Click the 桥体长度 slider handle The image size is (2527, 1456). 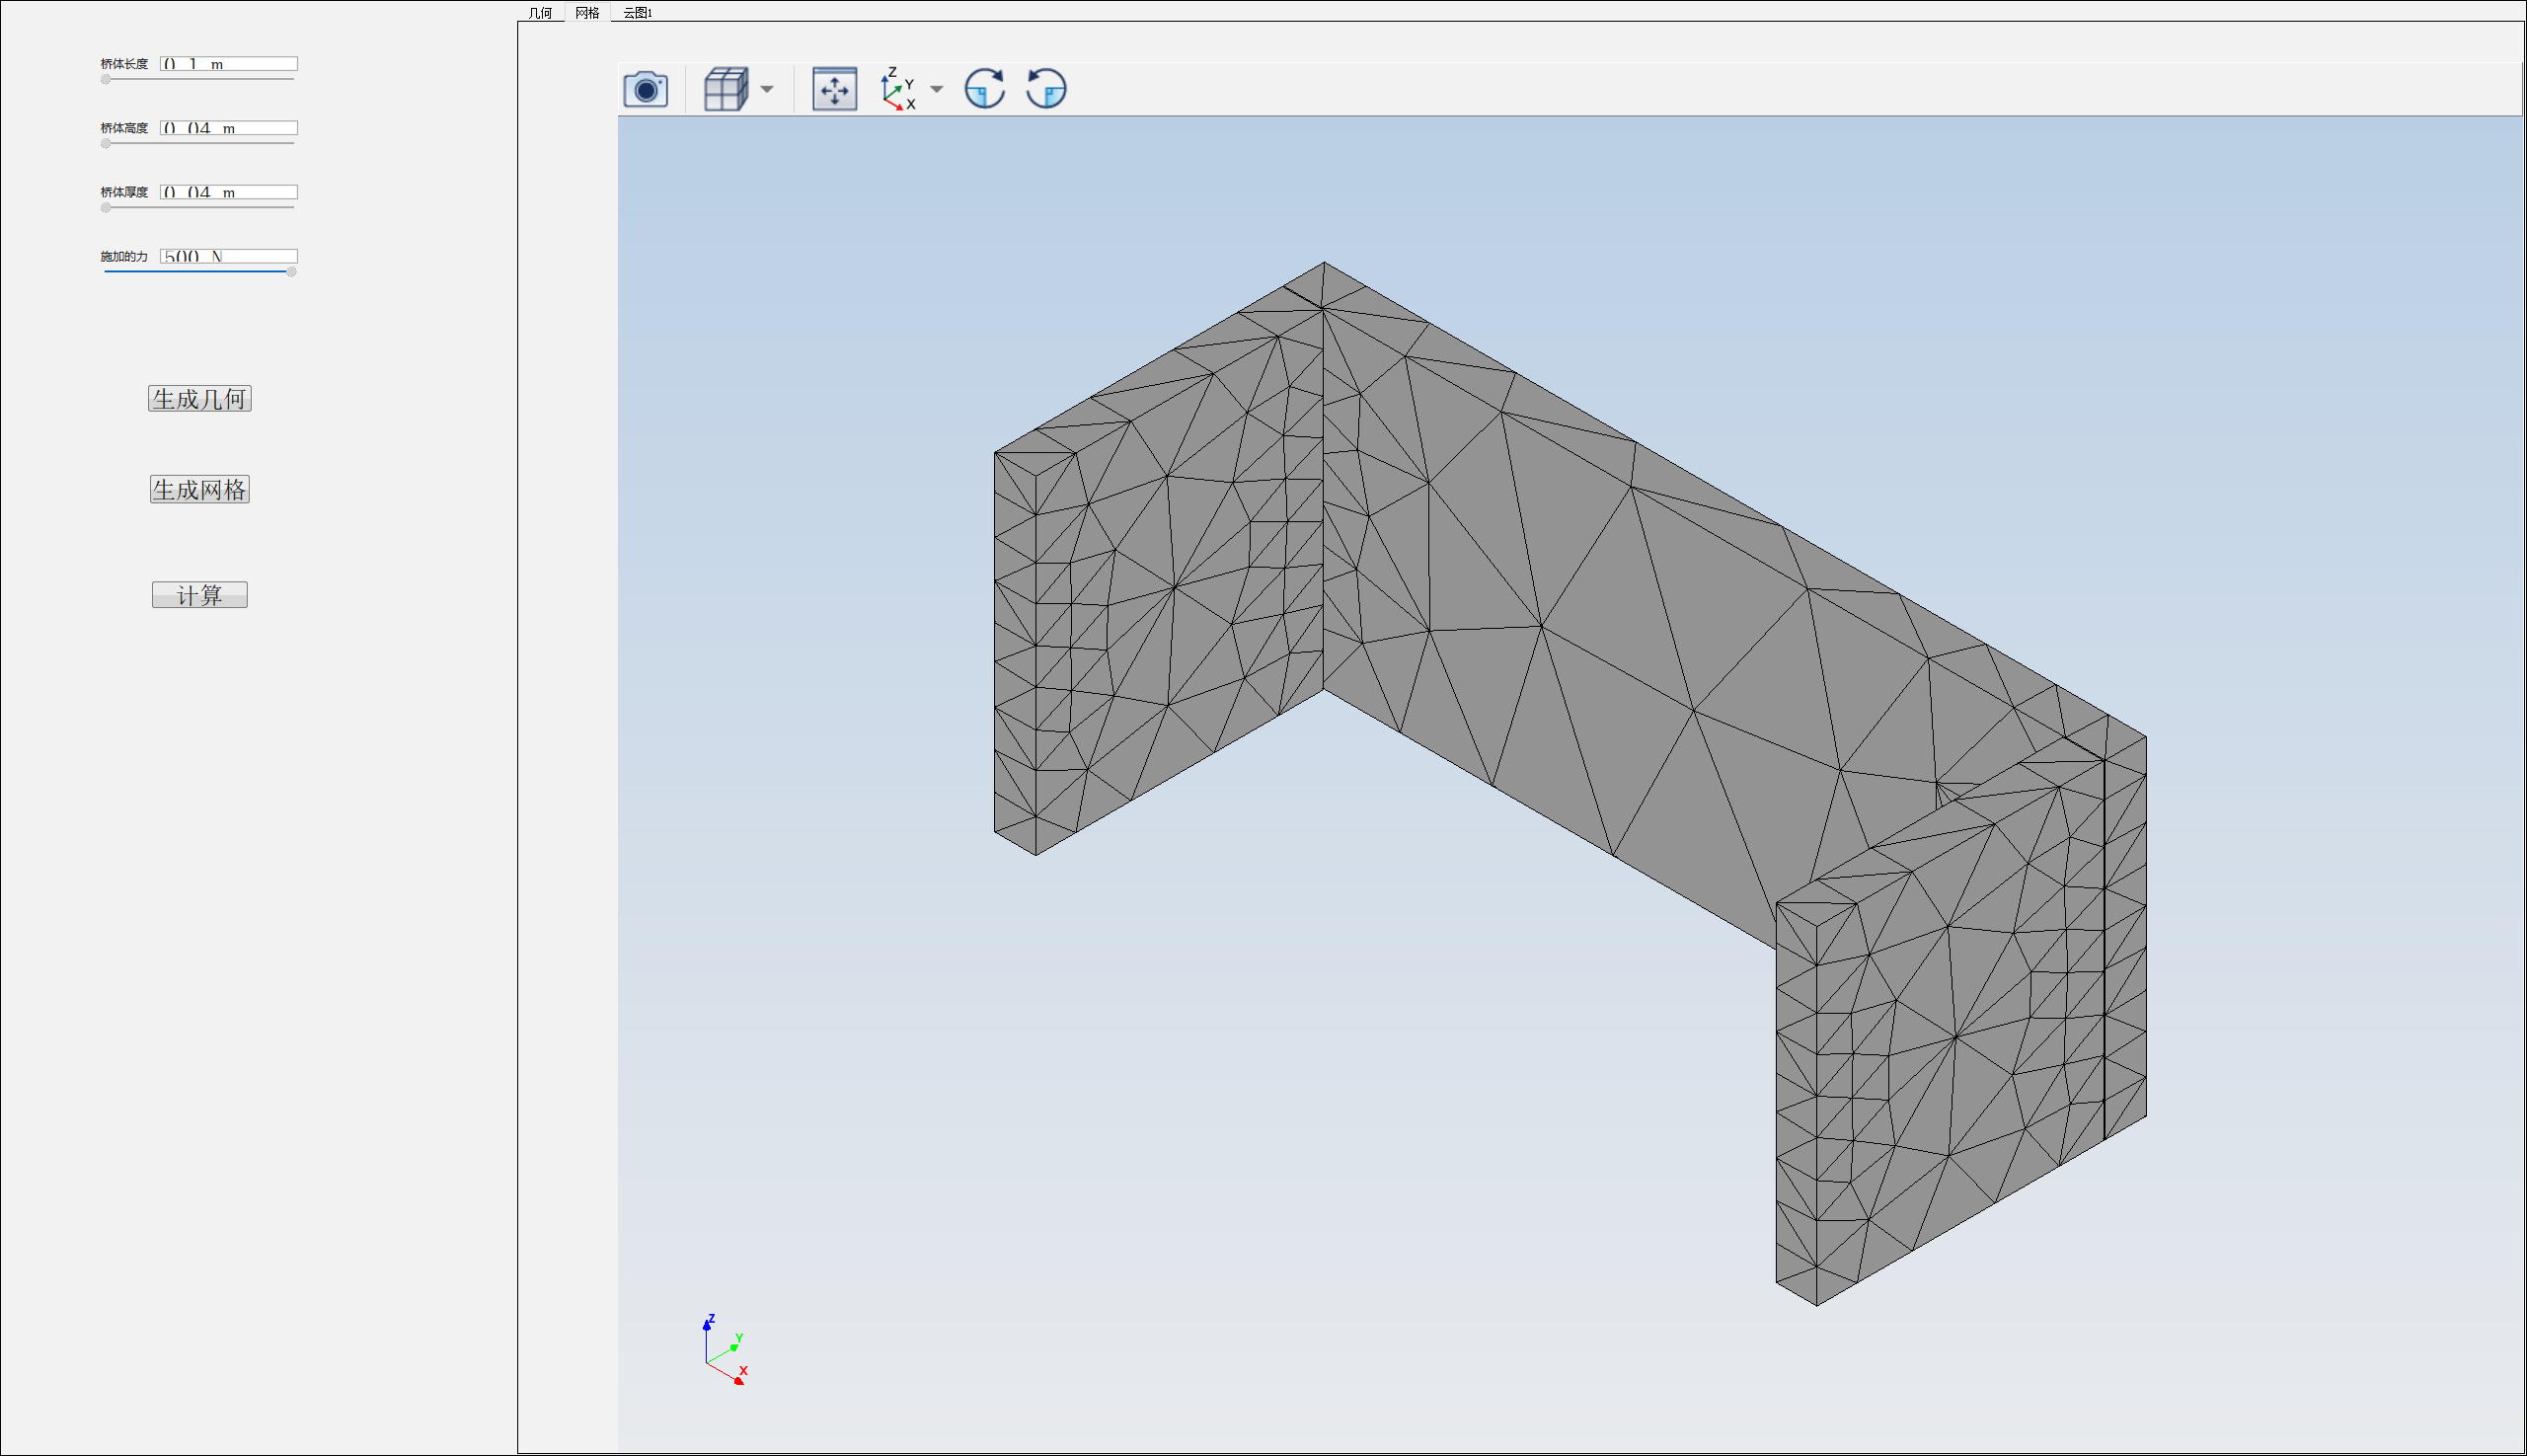click(106, 79)
